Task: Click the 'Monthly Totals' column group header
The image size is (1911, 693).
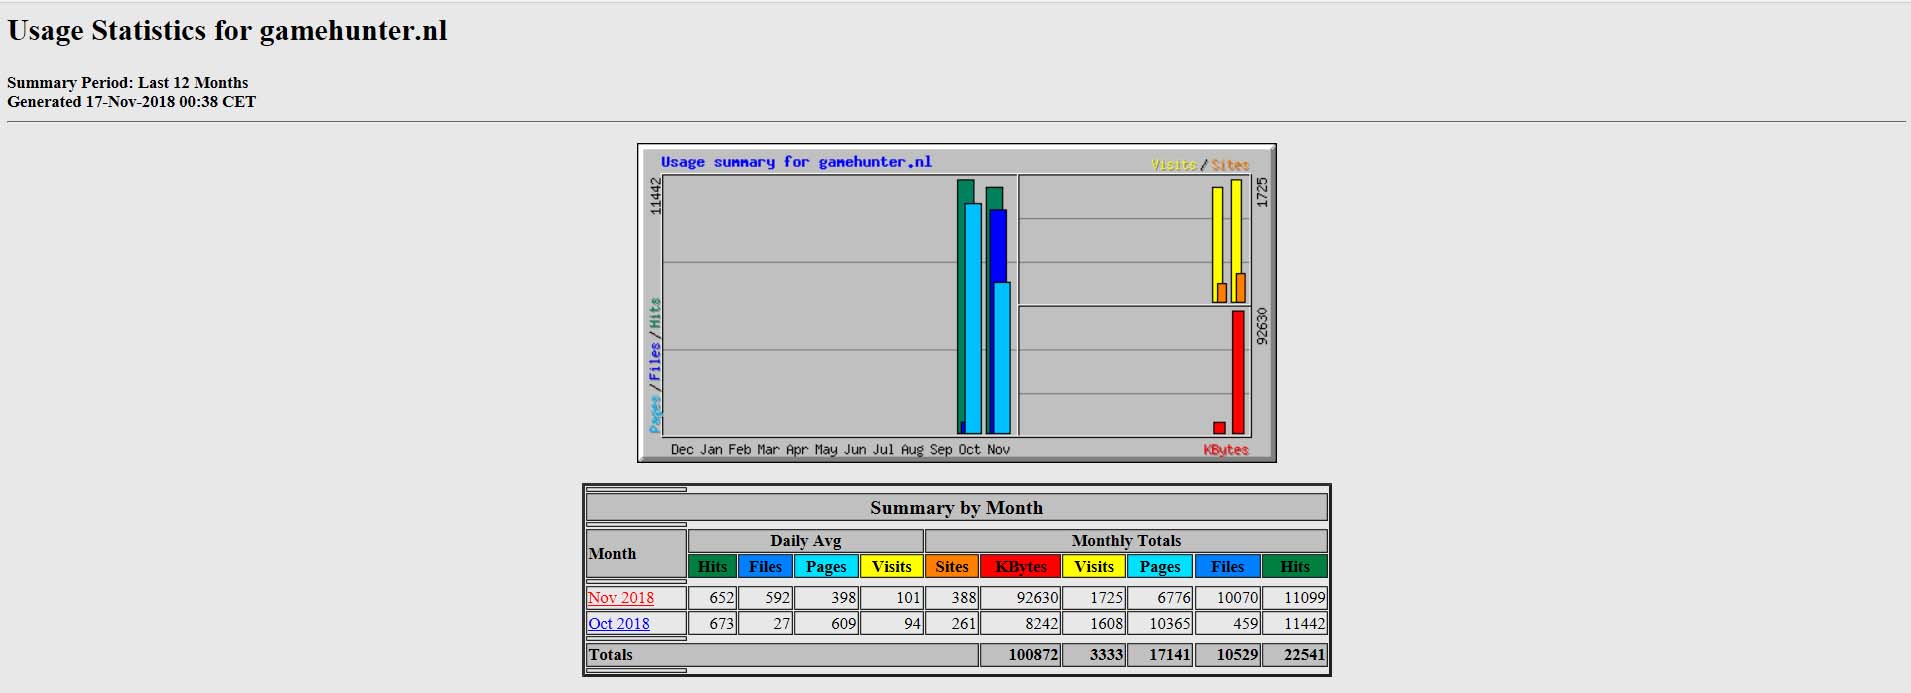Action: (1126, 541)
